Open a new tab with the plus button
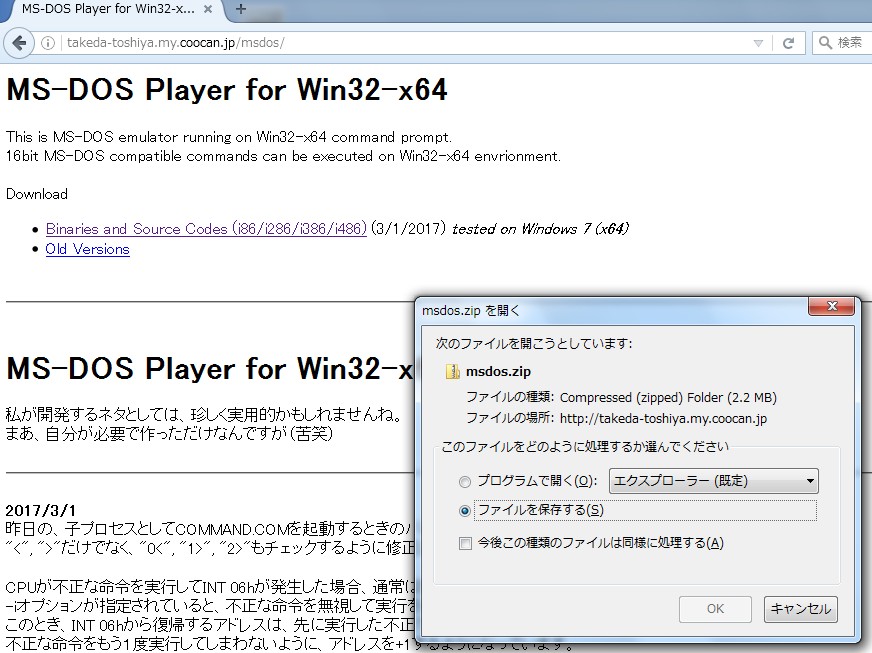Image resolution: width=872 pixels, height=653 pixels. click(241, 9)
